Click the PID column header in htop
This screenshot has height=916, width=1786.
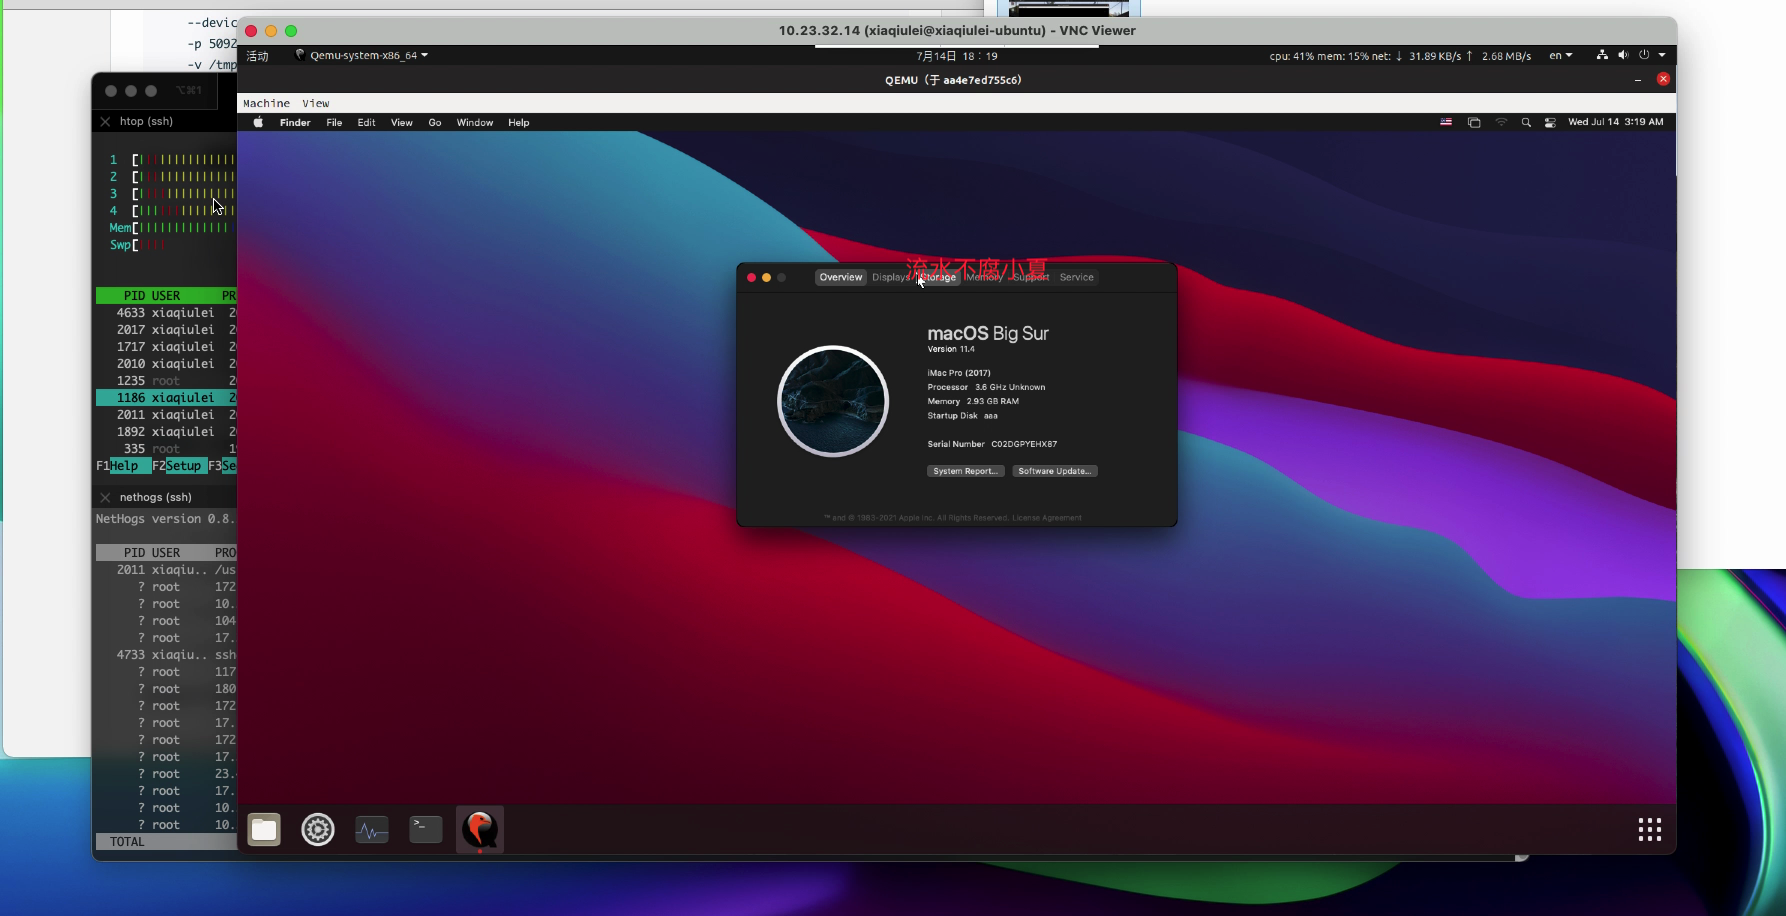[134, 296]
